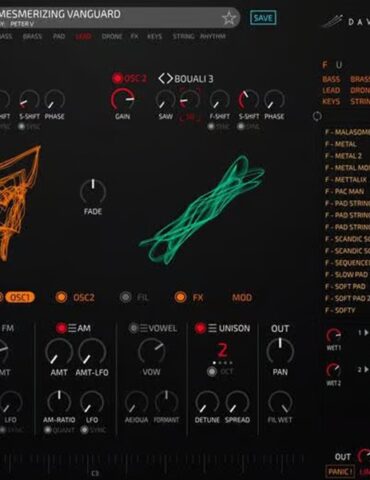Click the SAW knob

[x=166, y=100]
